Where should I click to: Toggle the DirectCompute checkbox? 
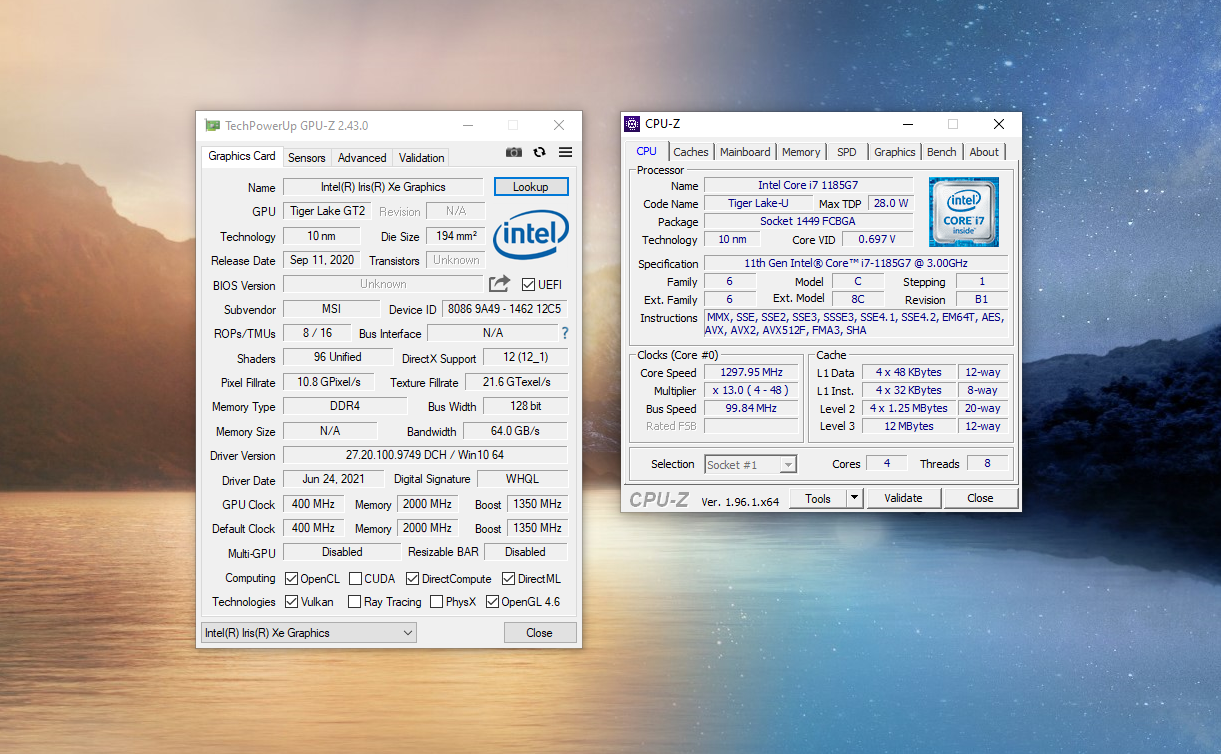412,578
